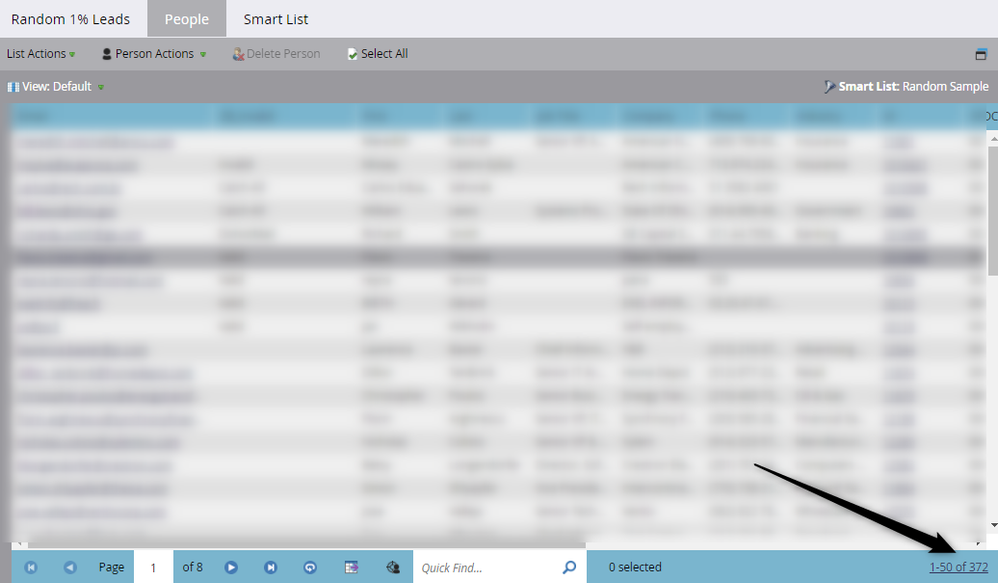998x583 pixels.
Task: Go to the first page of results
Action: (x=31, y=567)
